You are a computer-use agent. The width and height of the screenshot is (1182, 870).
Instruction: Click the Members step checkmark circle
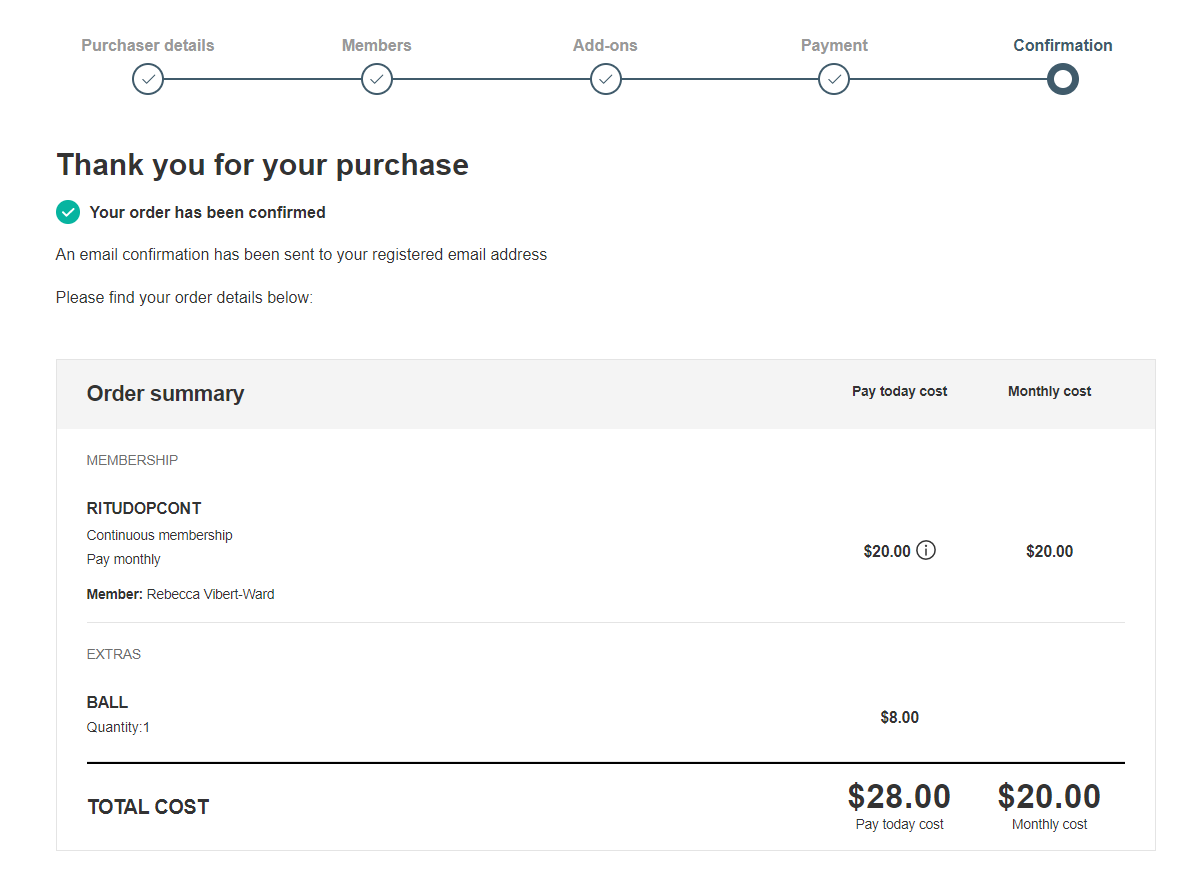coord(377,79)
